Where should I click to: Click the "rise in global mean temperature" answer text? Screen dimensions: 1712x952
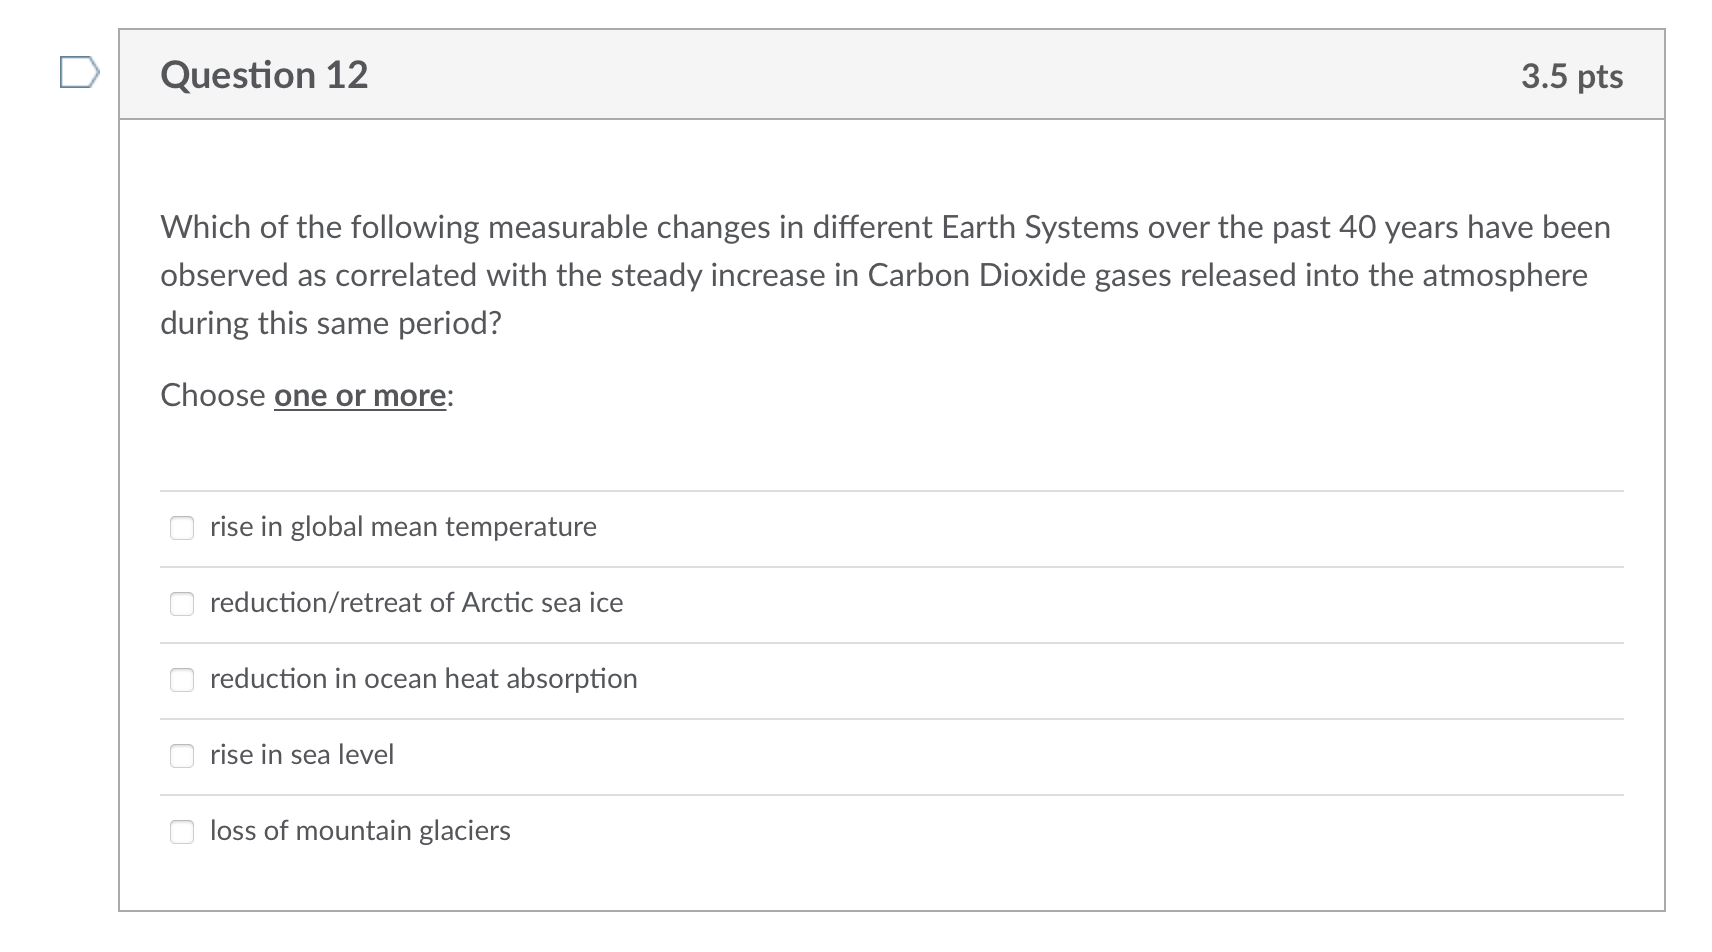[403, 527]
